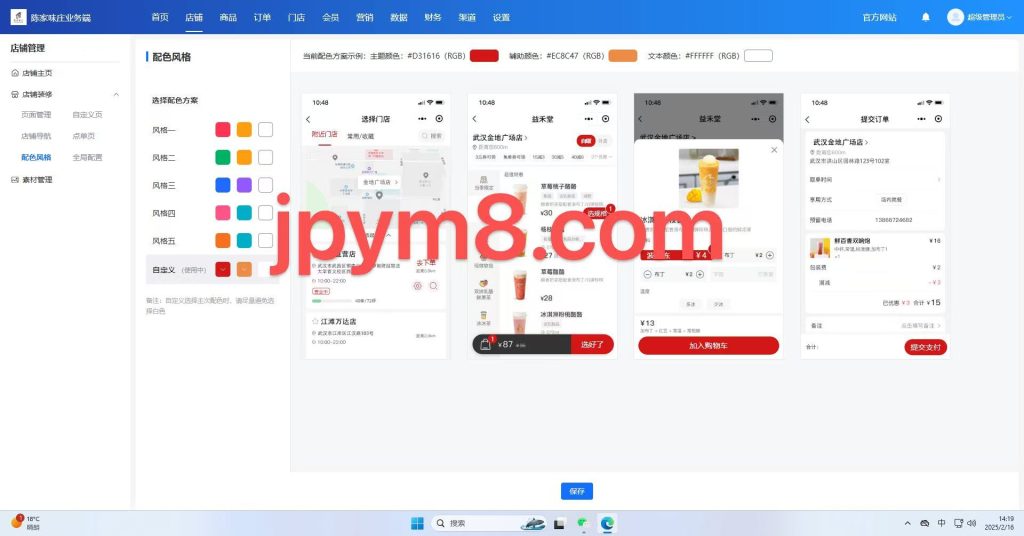Click the 提交订单 preview back arrow

coord(807,119)
